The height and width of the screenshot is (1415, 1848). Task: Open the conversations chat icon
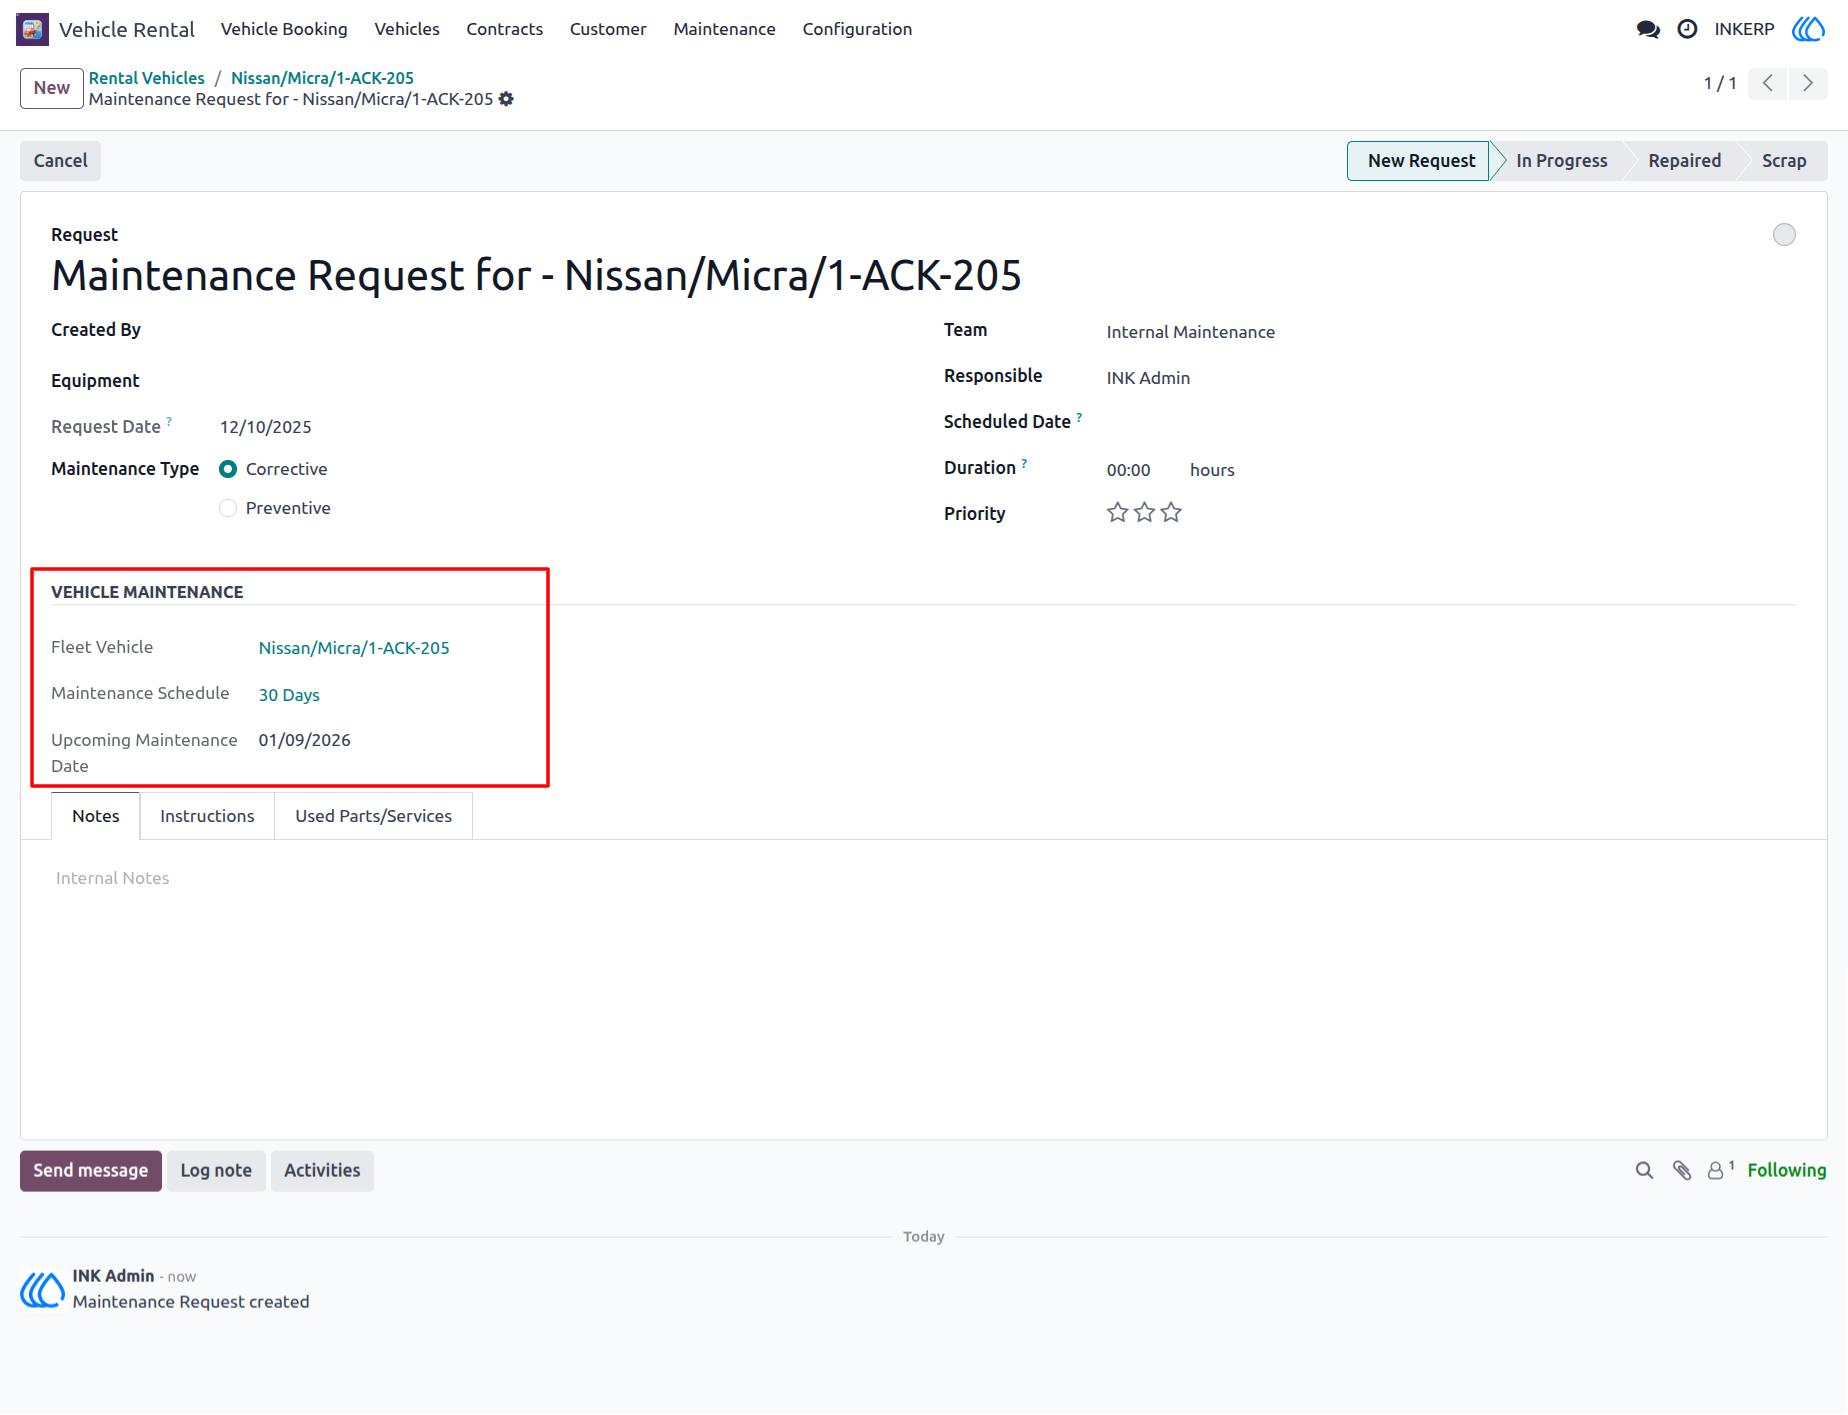pos(1648,29)
